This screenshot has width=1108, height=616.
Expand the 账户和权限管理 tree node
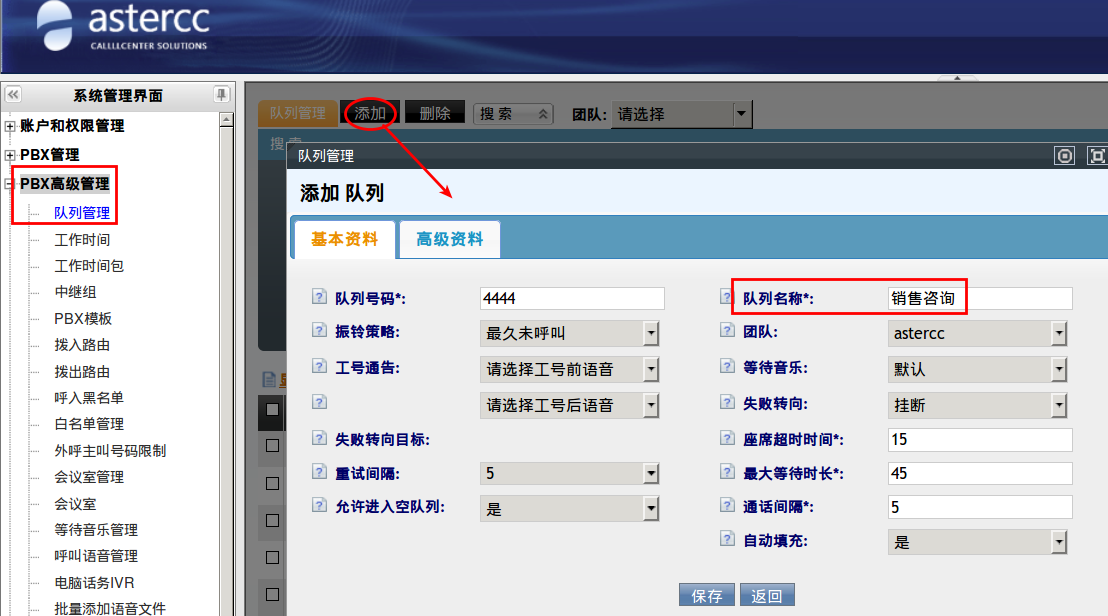pos(10,126)
